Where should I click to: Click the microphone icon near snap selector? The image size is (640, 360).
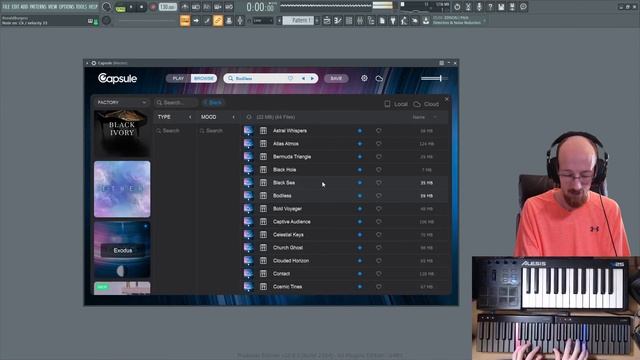pyautogui.click(x=240, y=20)
